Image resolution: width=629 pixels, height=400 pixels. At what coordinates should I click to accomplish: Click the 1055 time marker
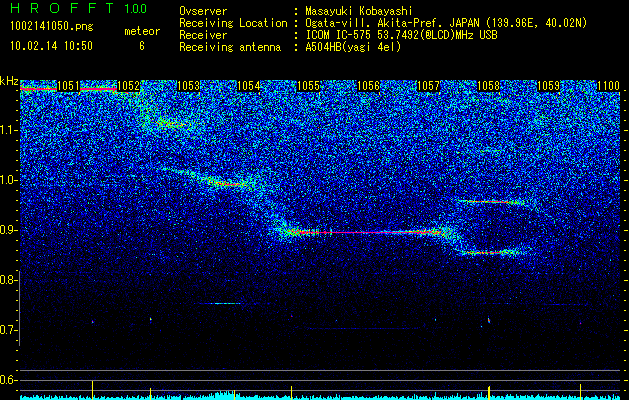coord(308,86)
